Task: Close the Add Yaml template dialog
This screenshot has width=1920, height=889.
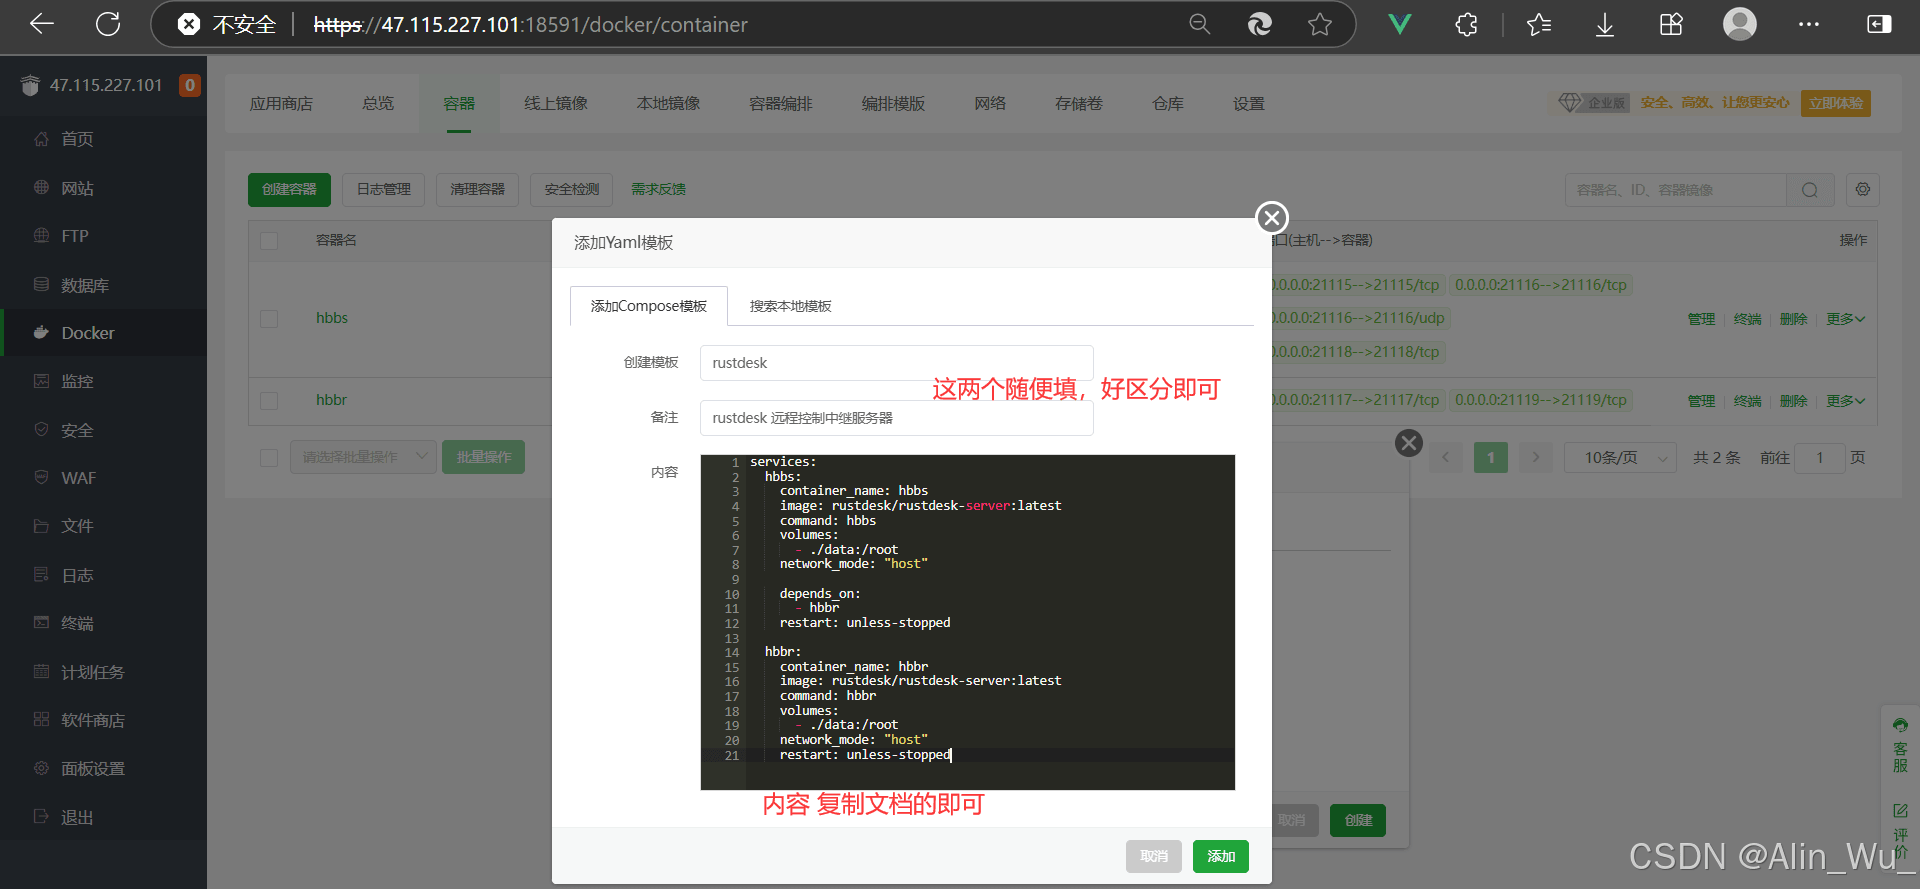Action: click(x=1271, y=218)
